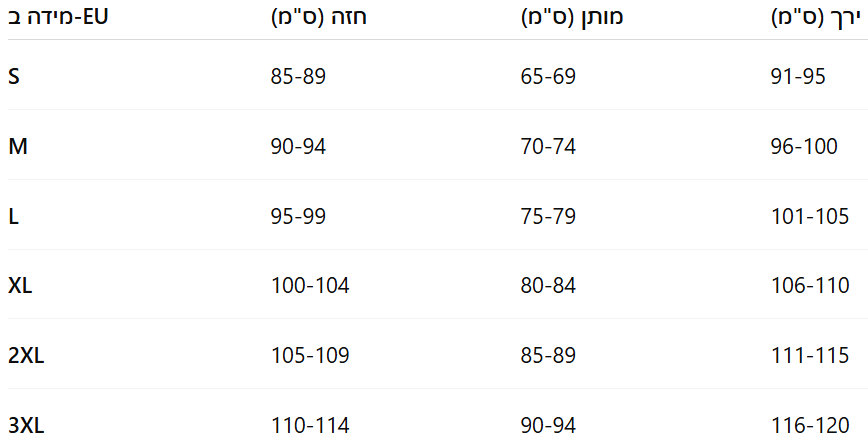The image size is (868, 441).
Task: Select the S size row label
Action: coord(14,76)
